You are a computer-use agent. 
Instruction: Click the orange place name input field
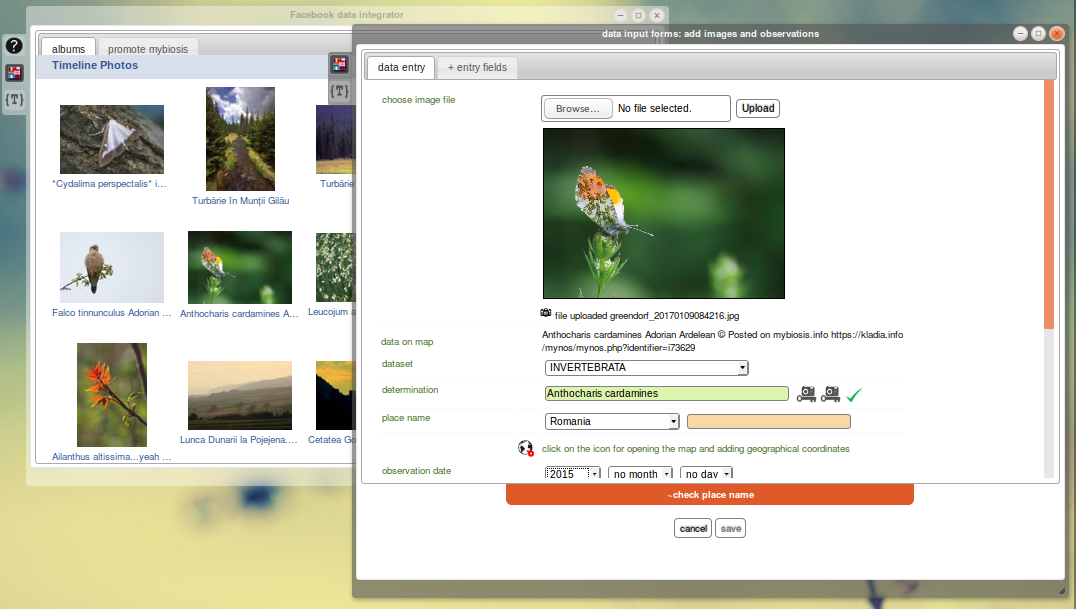768,422
